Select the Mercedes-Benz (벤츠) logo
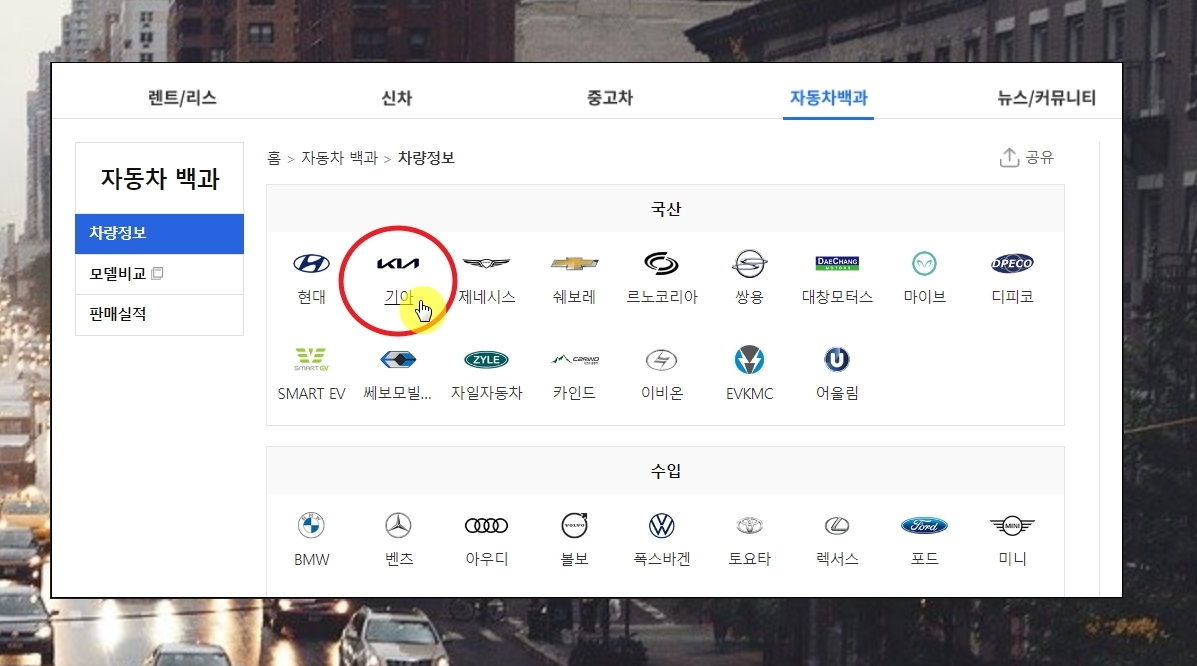The image size is (1197, 666). 398,525
